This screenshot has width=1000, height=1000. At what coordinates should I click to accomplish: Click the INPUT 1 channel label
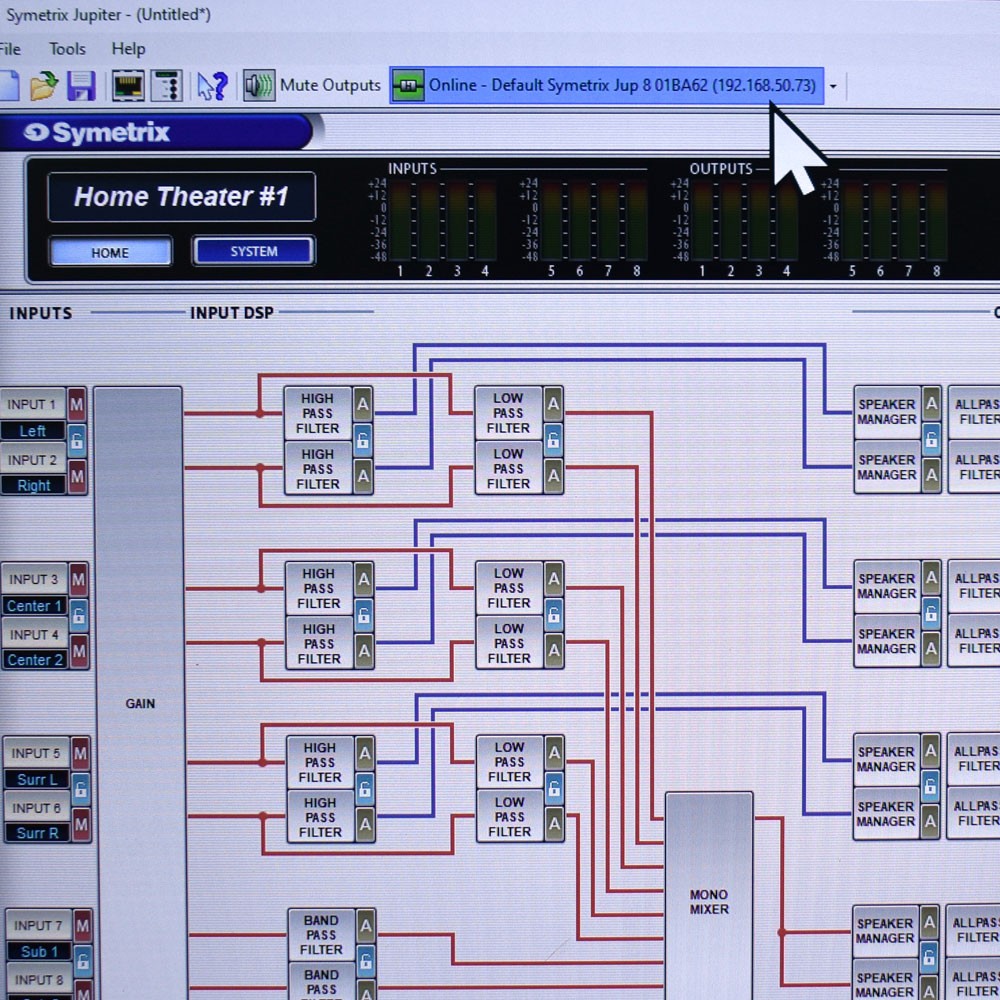32,404
